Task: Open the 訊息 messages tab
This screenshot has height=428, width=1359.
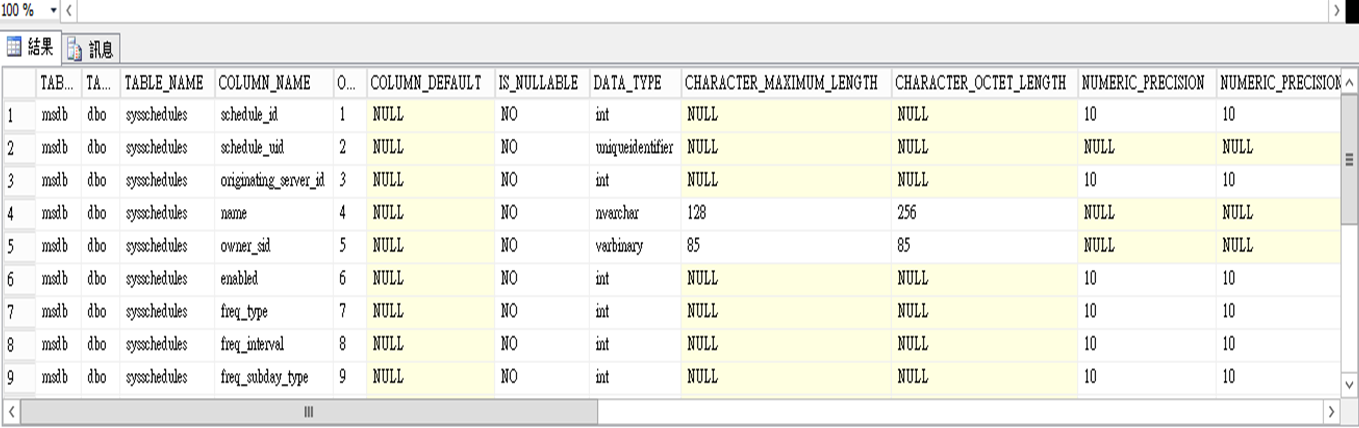Action: coord(91,48)
